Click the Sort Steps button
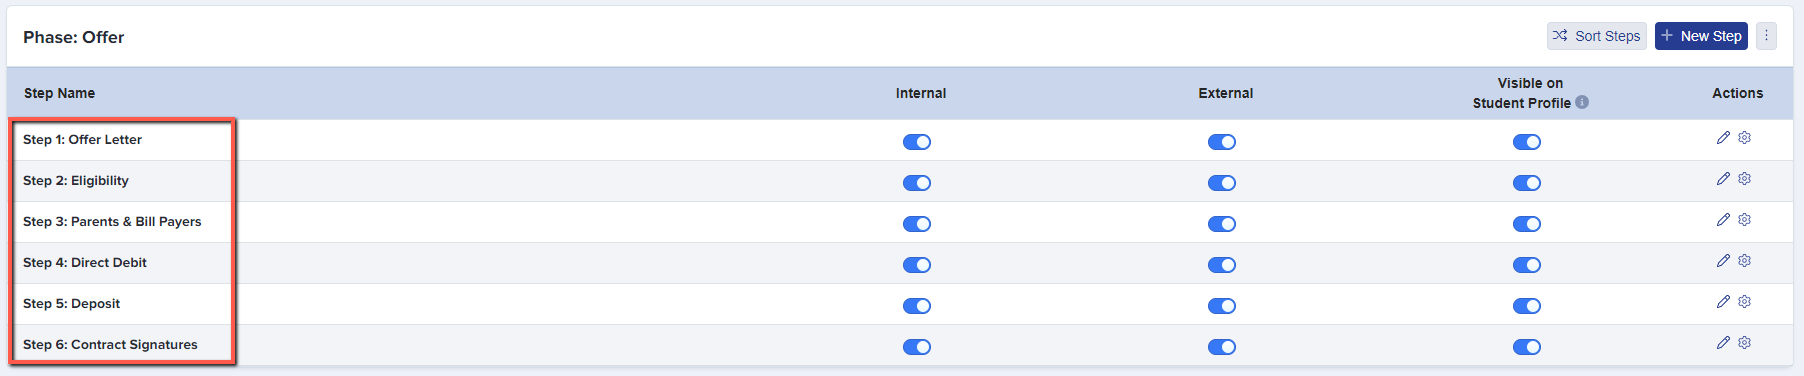This screenshot has width=1804, height=376. 1596,36
